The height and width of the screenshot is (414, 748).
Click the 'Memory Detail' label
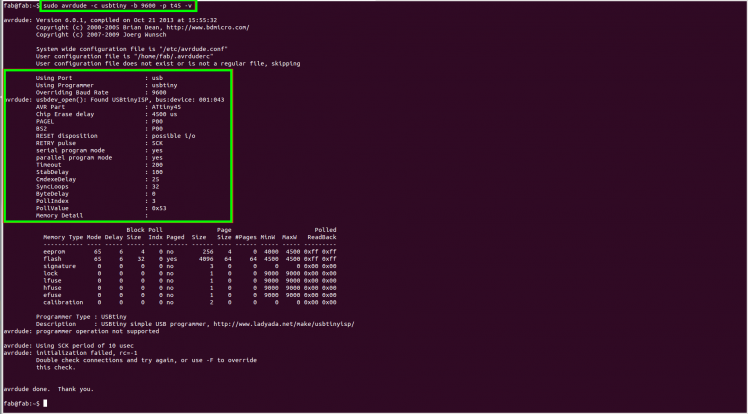tap(59, 216)
